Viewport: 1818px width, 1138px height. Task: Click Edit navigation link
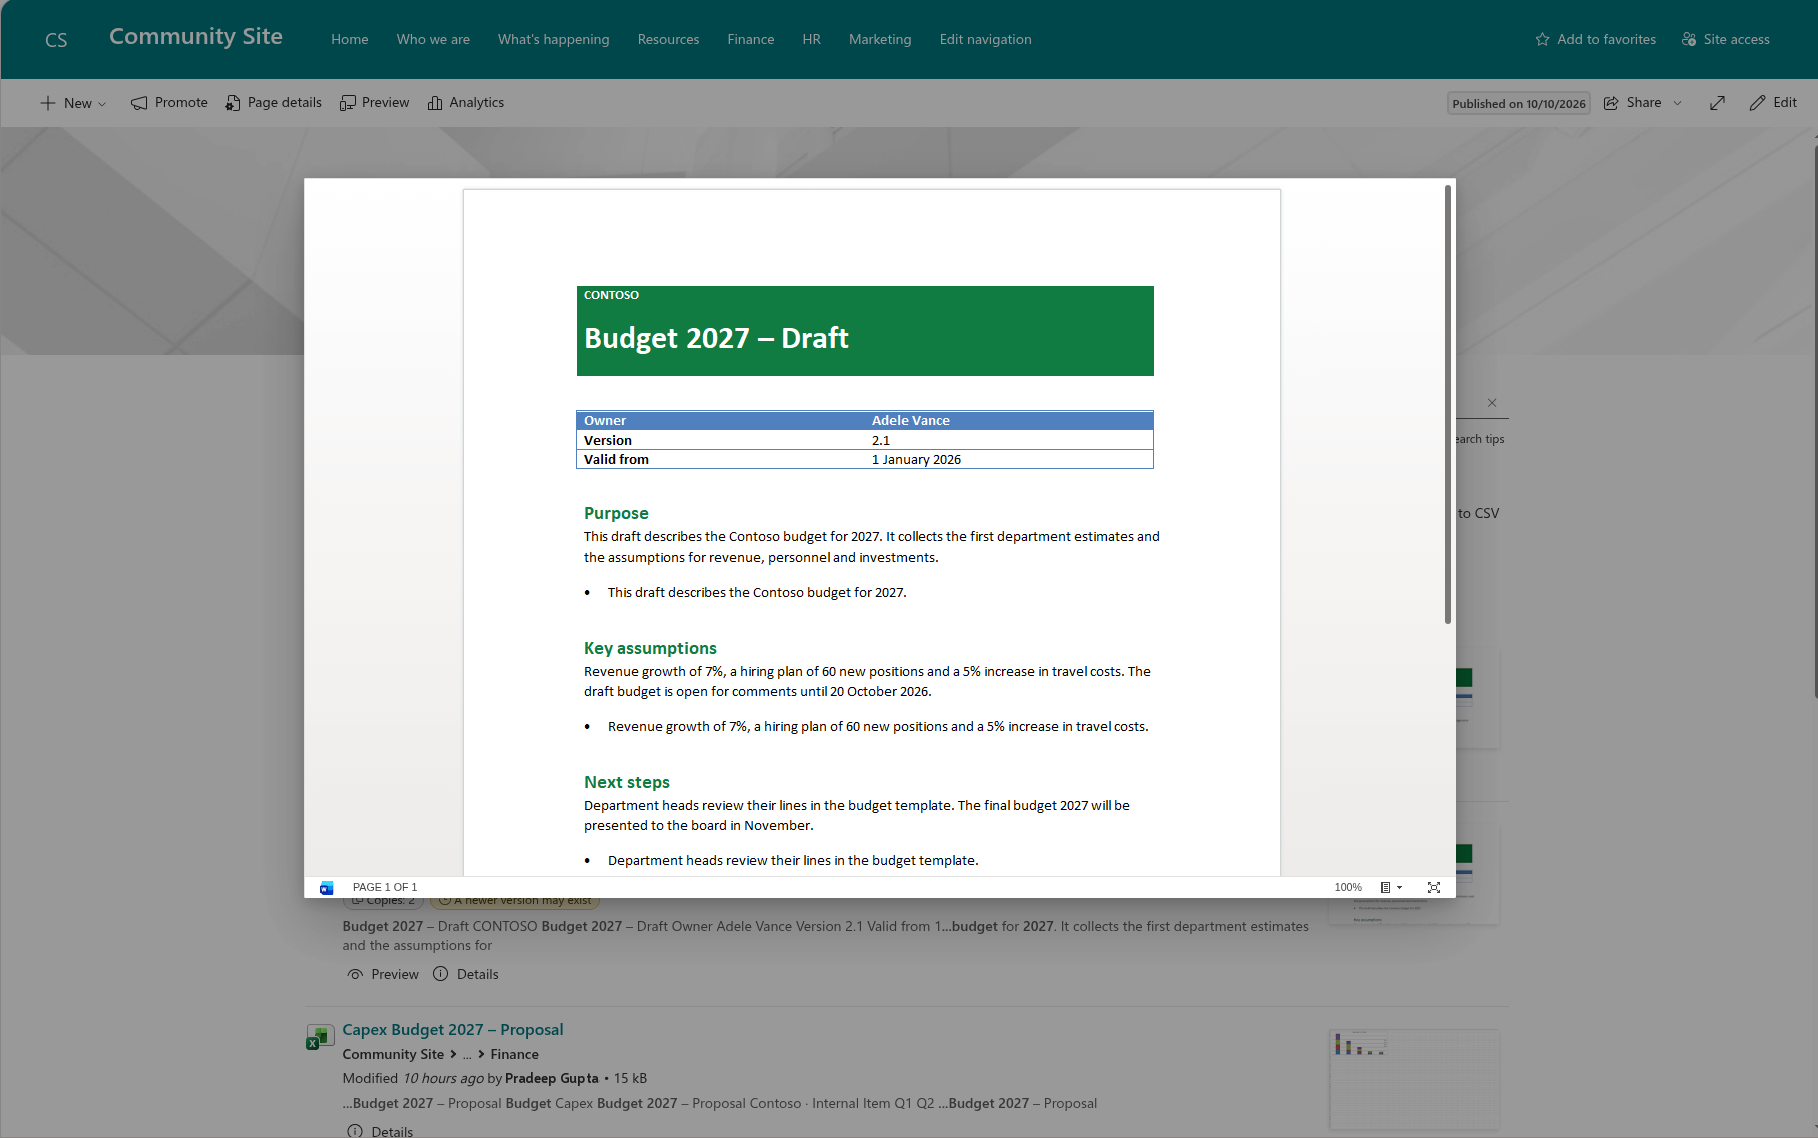click(985, 39)
